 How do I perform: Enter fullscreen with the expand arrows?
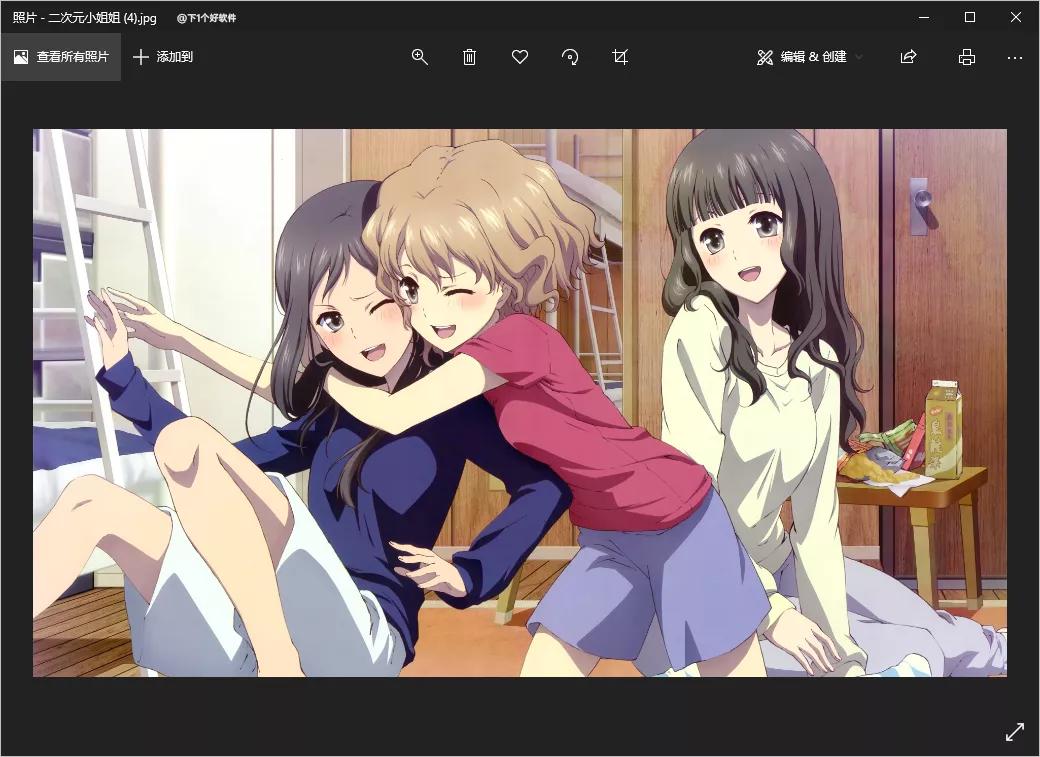1016,731
